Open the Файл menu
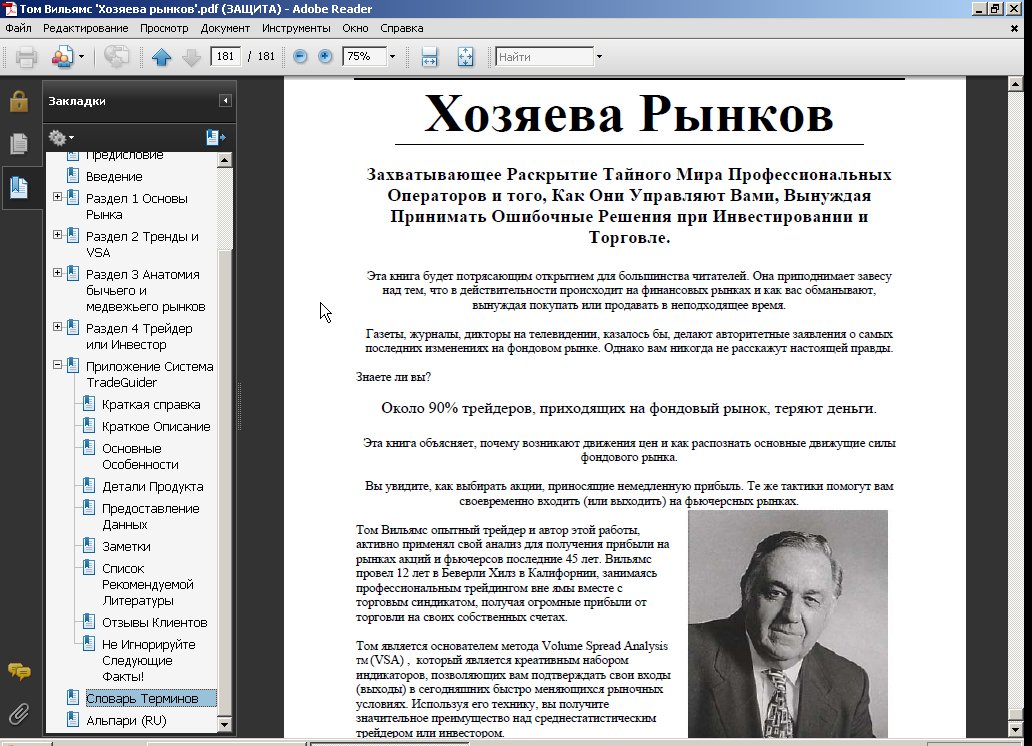 (18, 28)
